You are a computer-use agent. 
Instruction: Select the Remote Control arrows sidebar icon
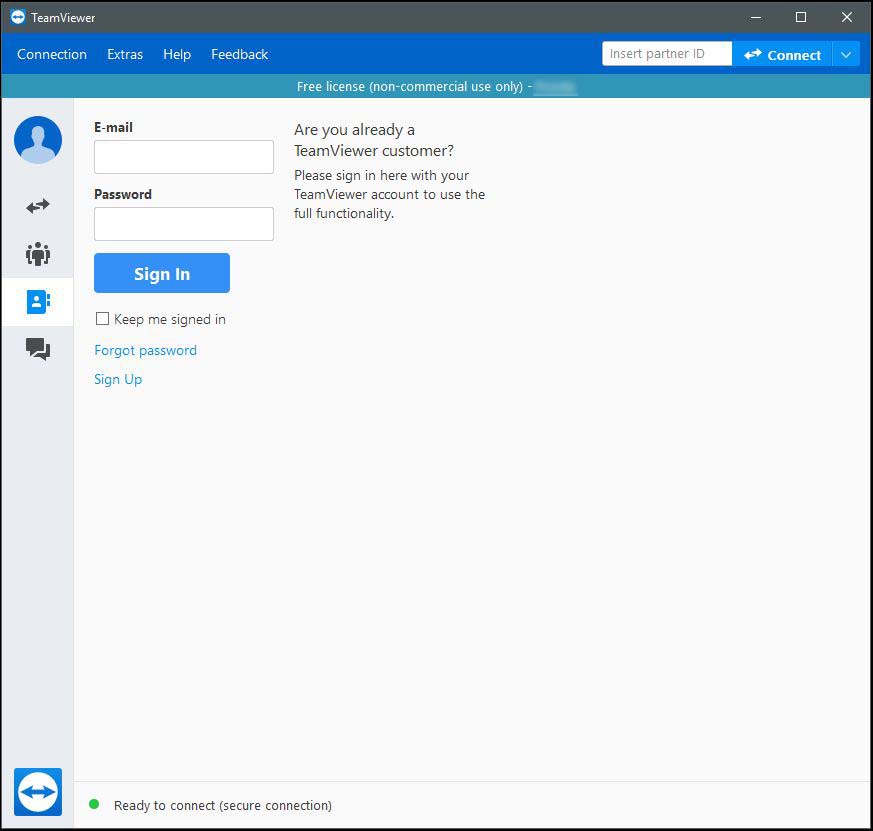click(x=38, y=206)
